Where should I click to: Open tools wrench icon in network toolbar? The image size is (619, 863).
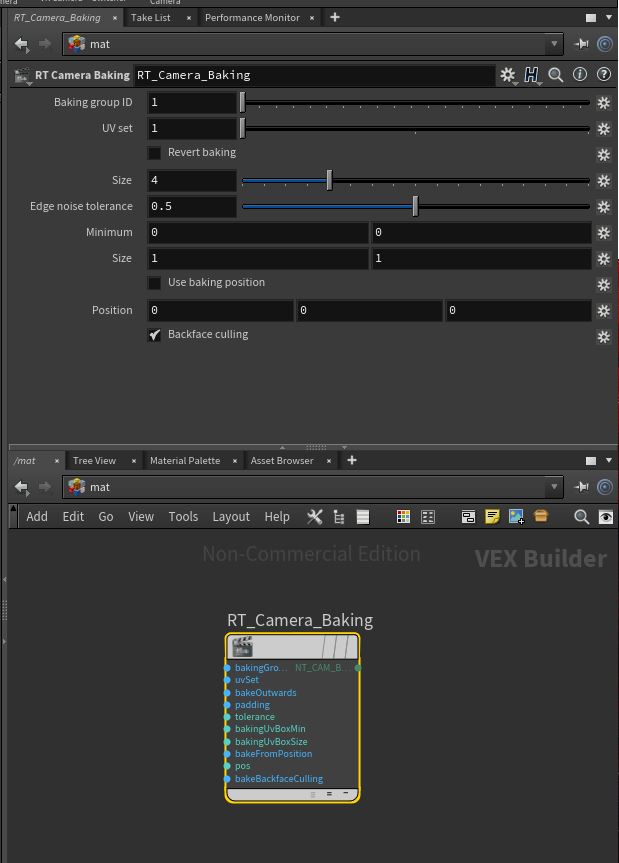315,516
